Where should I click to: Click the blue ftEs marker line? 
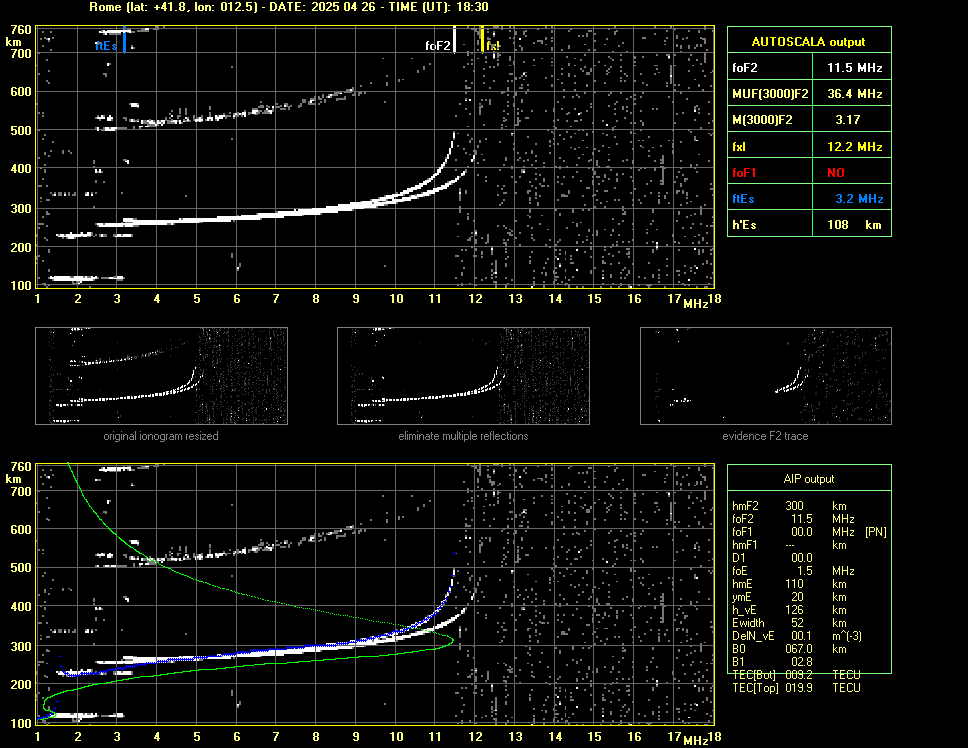125,40
